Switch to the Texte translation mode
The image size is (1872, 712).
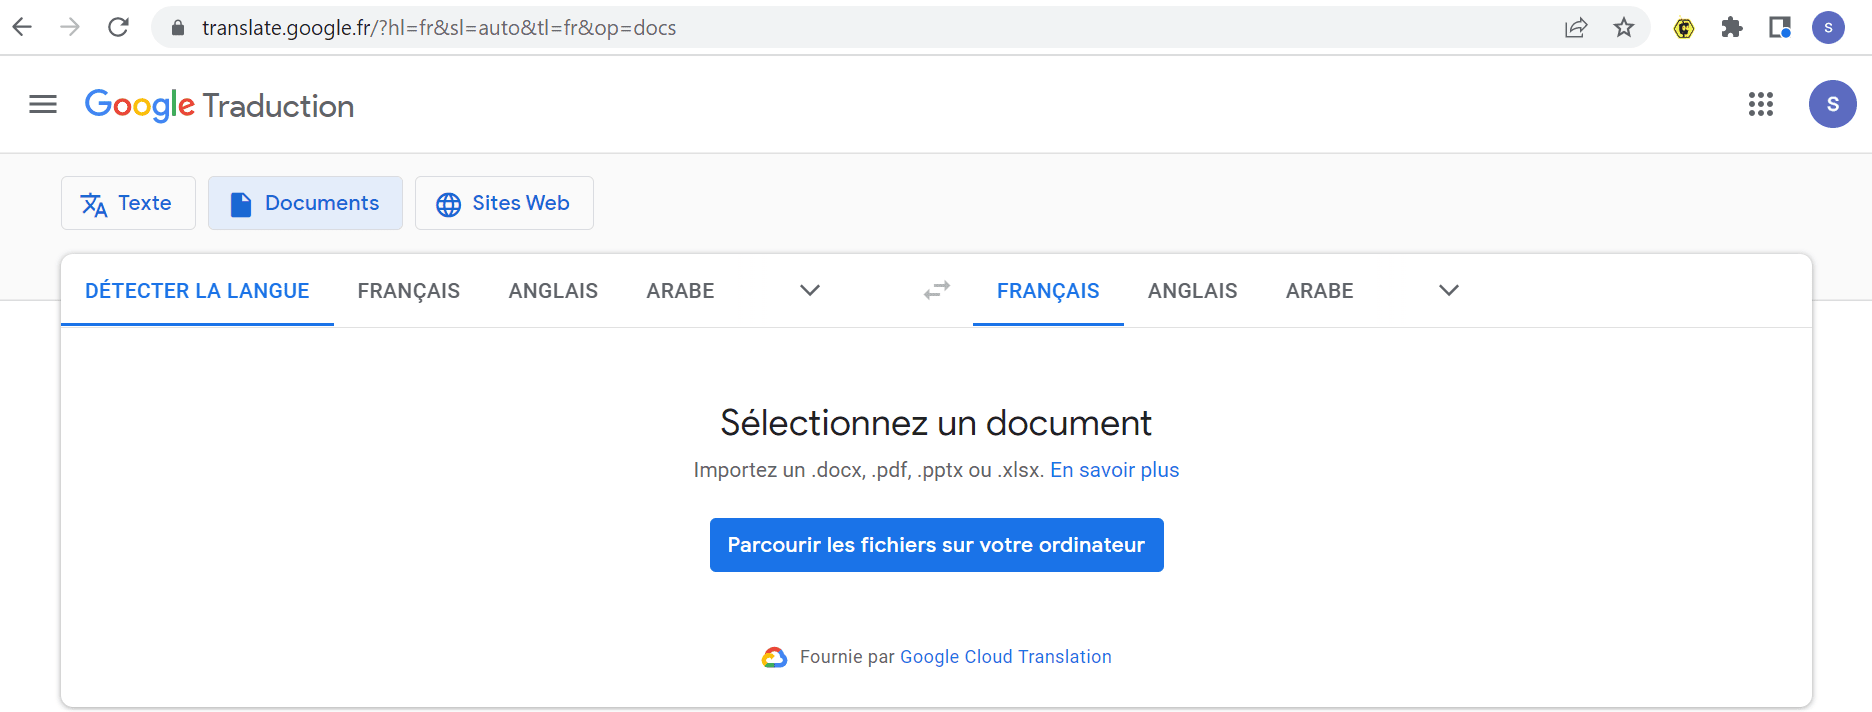tap(128, 203)
